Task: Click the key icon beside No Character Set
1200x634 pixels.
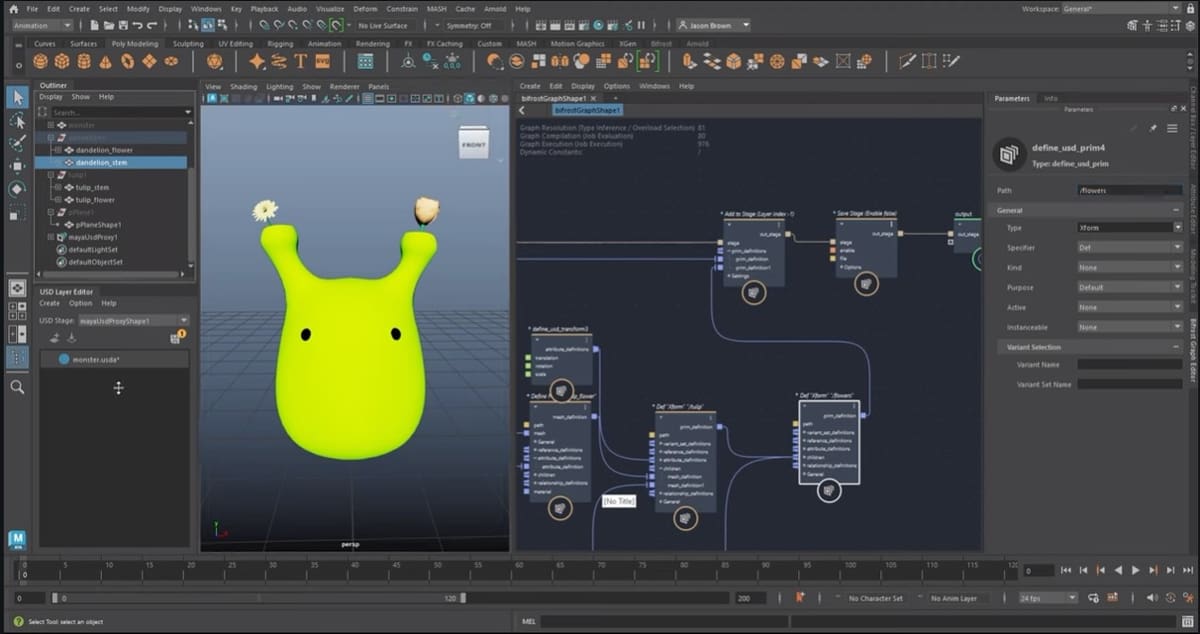Action: click(800, 597)
